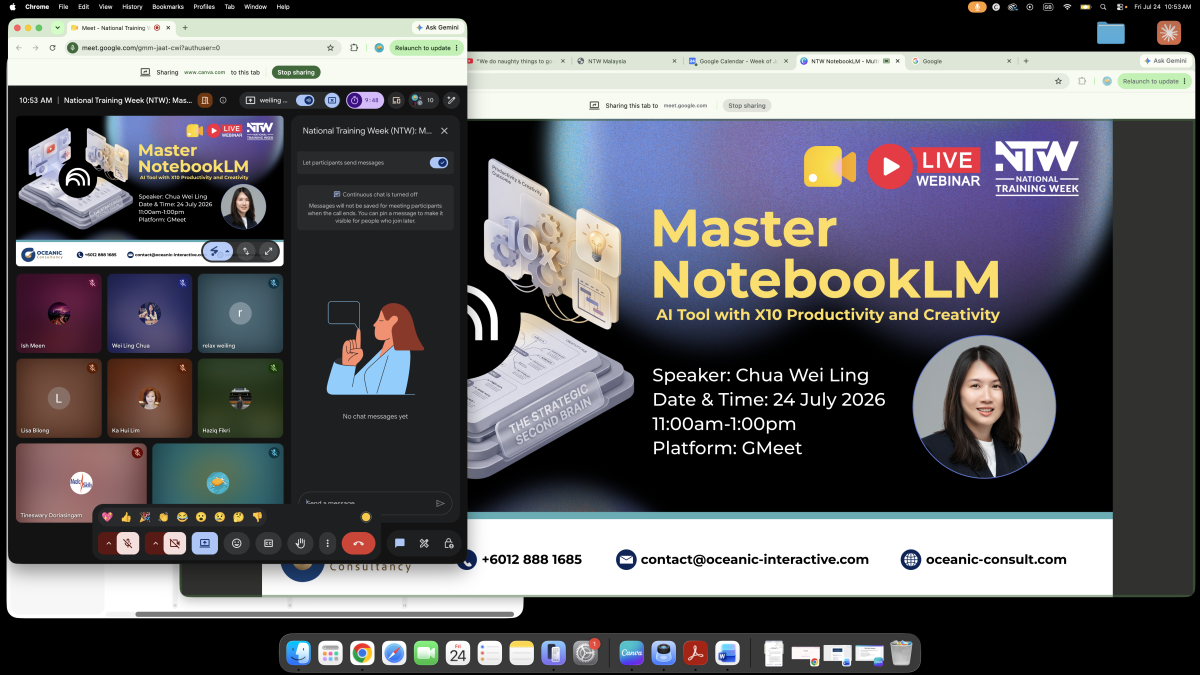Screen dimensions: 1200x675
Task: Open host controls lock icon
Action: coord(449,543)
